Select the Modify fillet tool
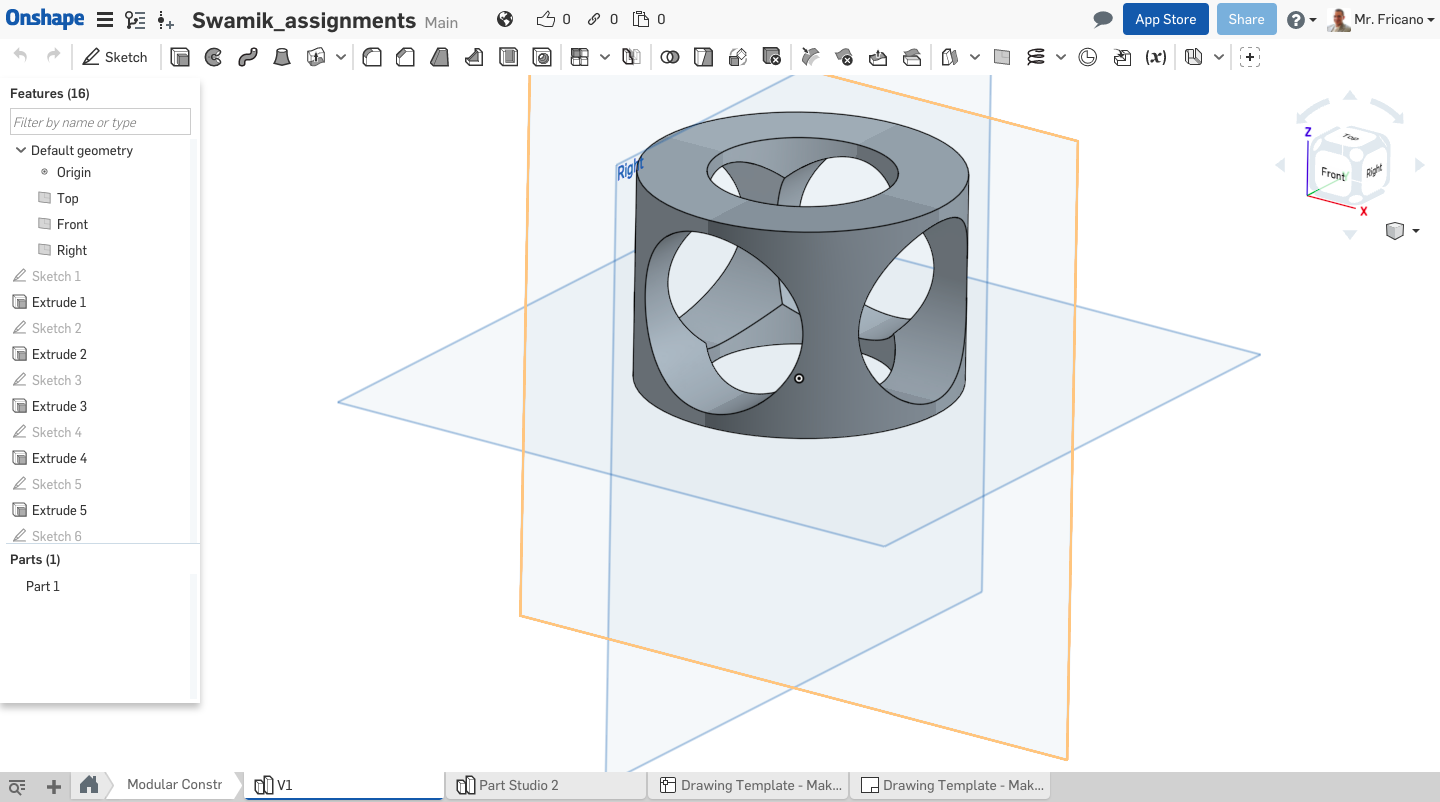1440x802 pixels. pos(811,57)
